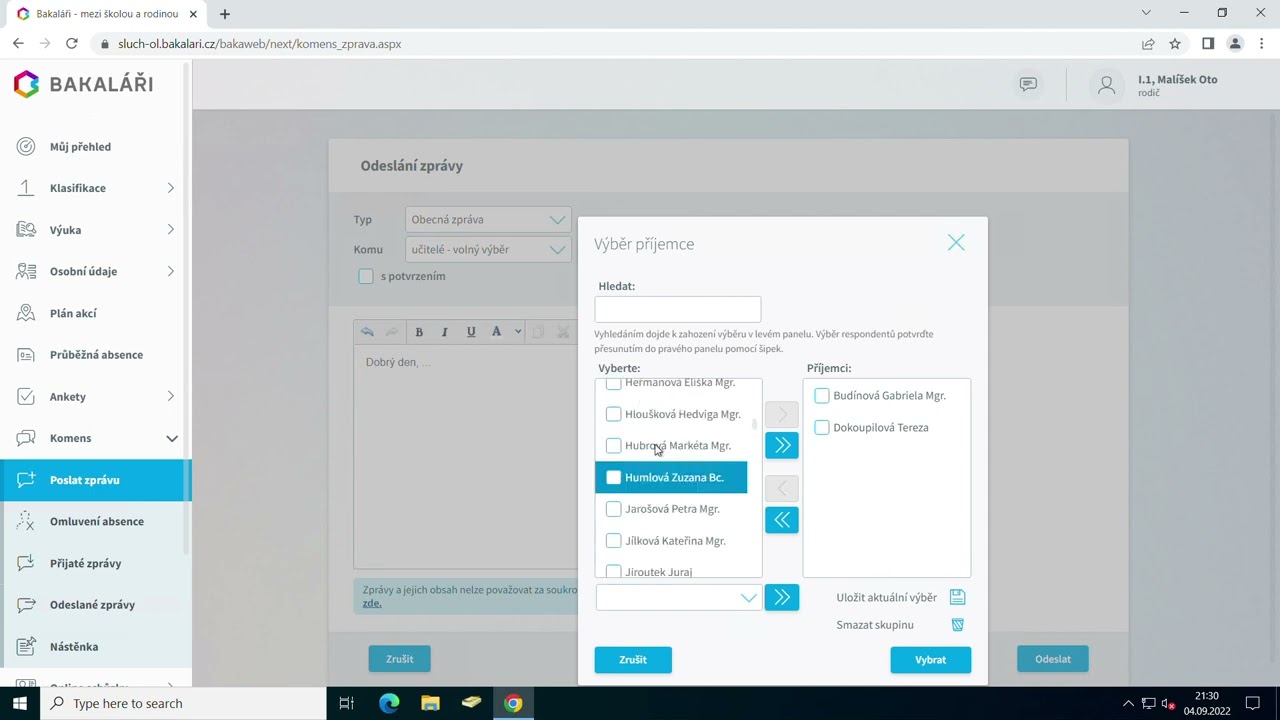Click the Bakaláři logo

click(83, 84)
